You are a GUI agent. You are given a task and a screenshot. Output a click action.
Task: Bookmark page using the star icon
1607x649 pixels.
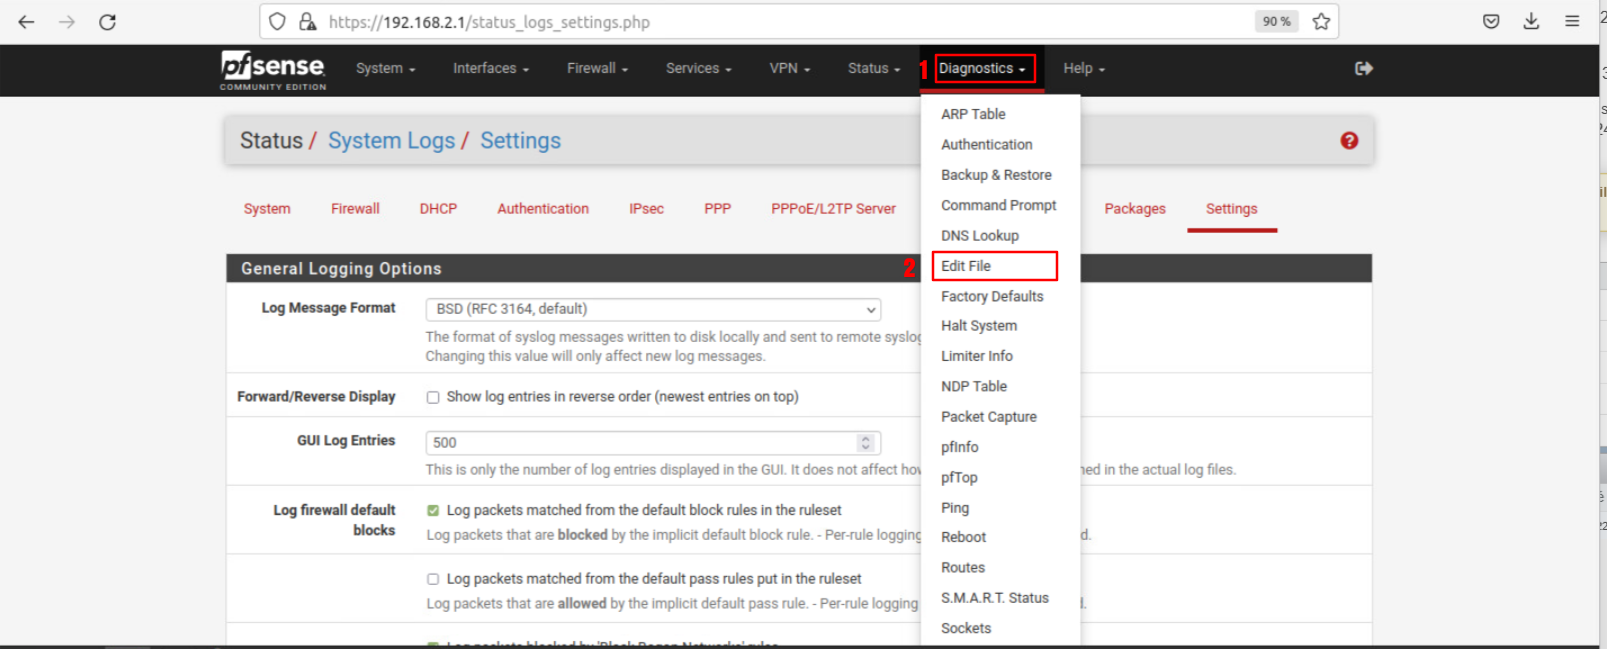point(1321,22)
